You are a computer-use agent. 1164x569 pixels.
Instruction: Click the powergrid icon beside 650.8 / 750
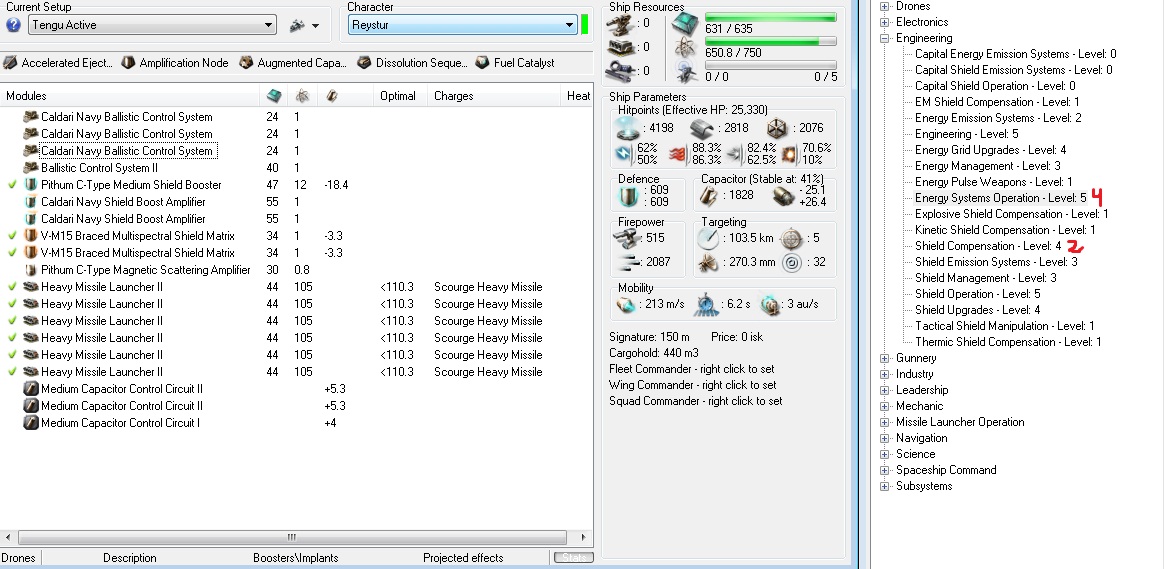(x=684, y=48)
